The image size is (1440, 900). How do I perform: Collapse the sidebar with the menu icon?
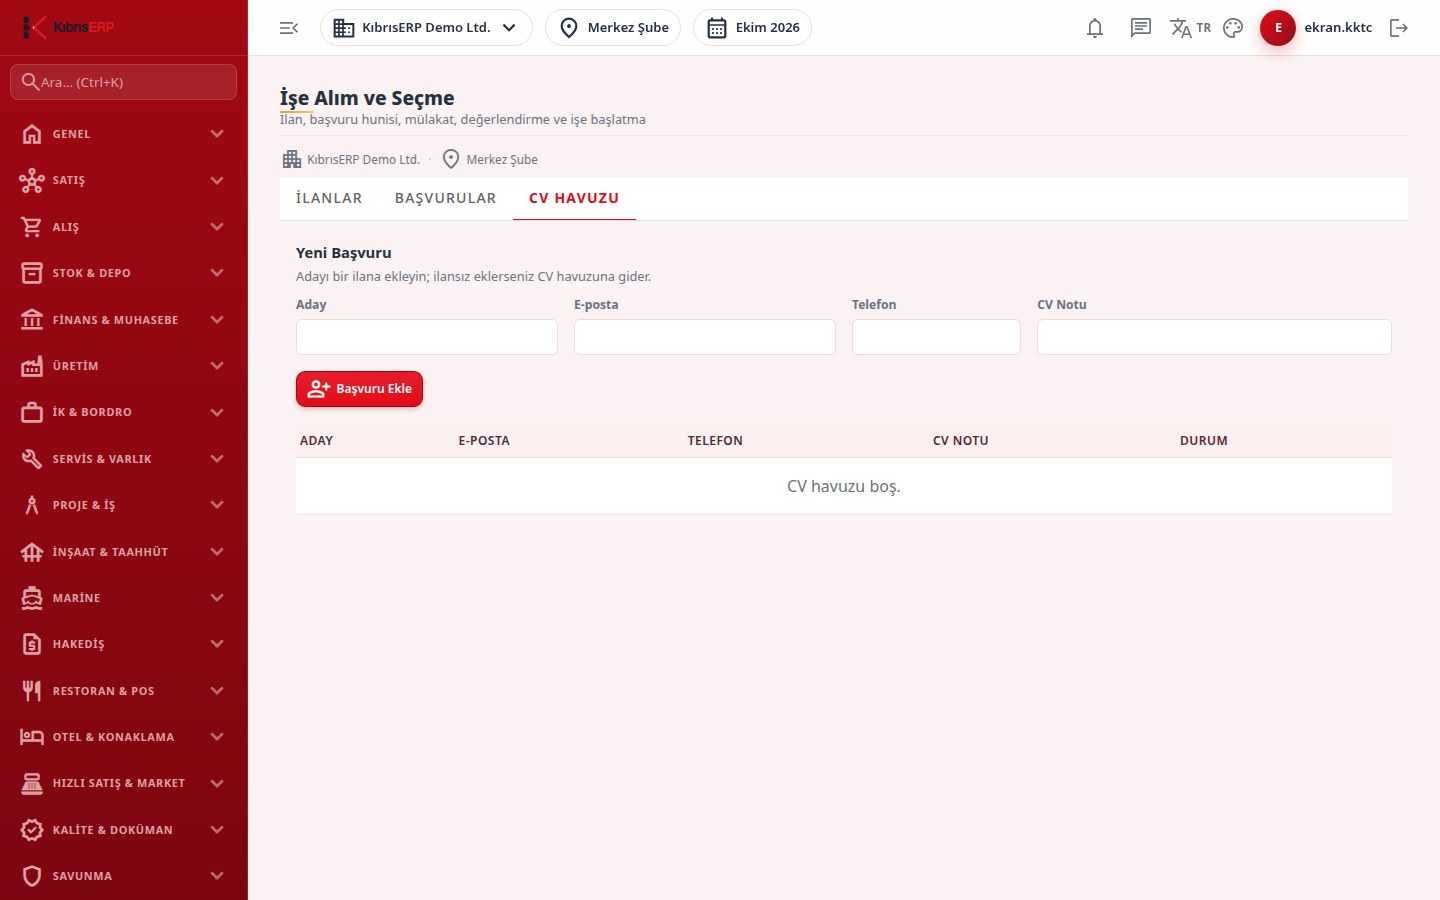point(289,28)
